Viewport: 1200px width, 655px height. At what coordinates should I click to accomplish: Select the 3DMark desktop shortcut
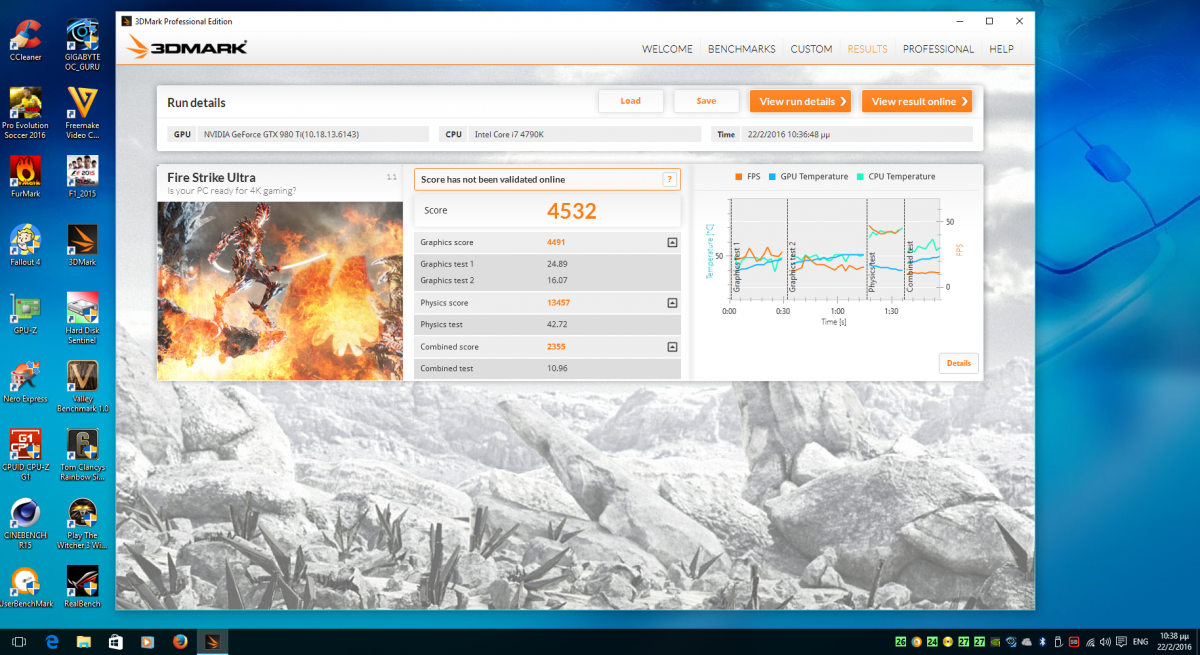82,245
